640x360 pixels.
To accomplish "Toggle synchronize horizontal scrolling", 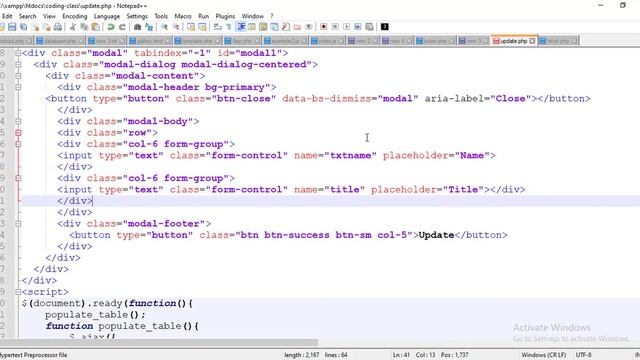I will 202,27.
